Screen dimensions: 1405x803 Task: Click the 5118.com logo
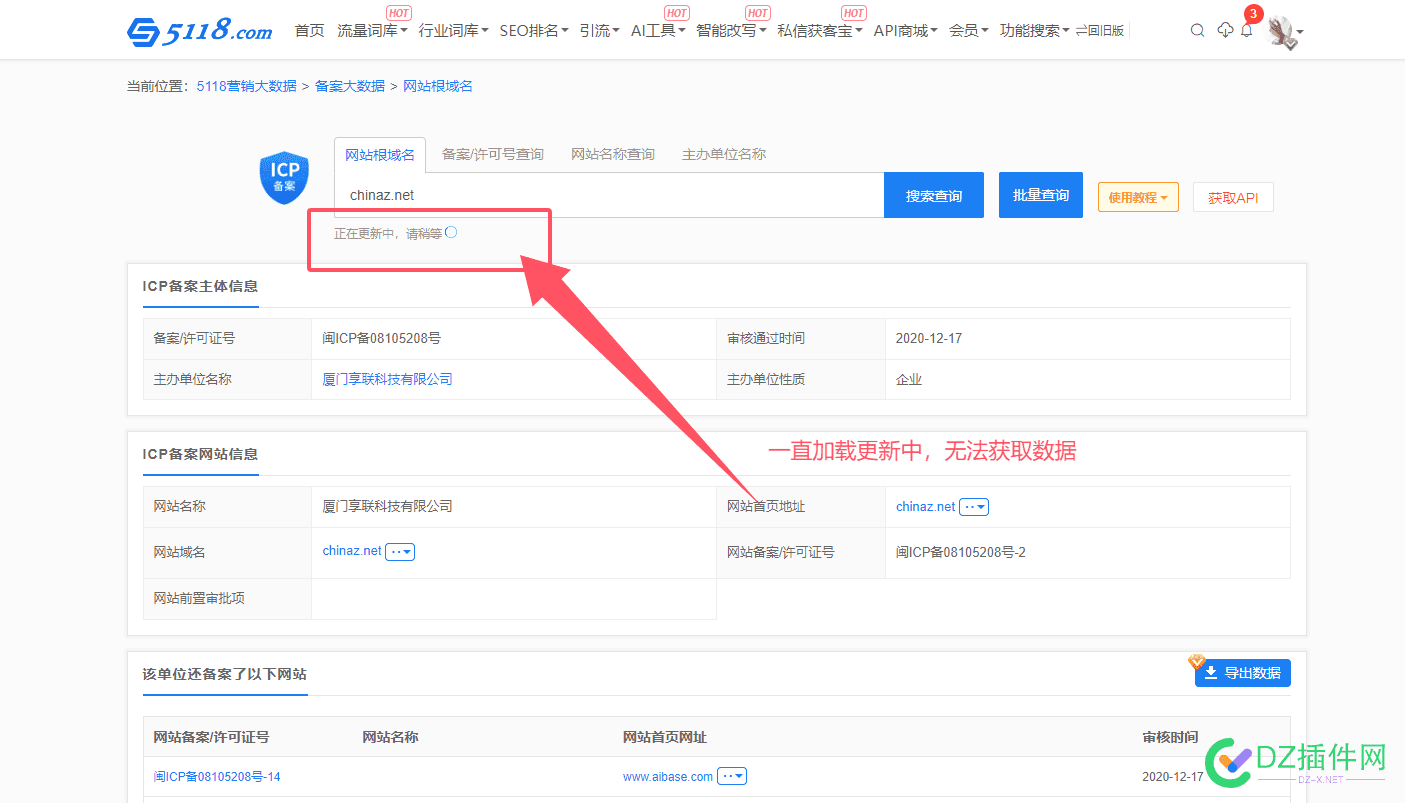(199, 31)
